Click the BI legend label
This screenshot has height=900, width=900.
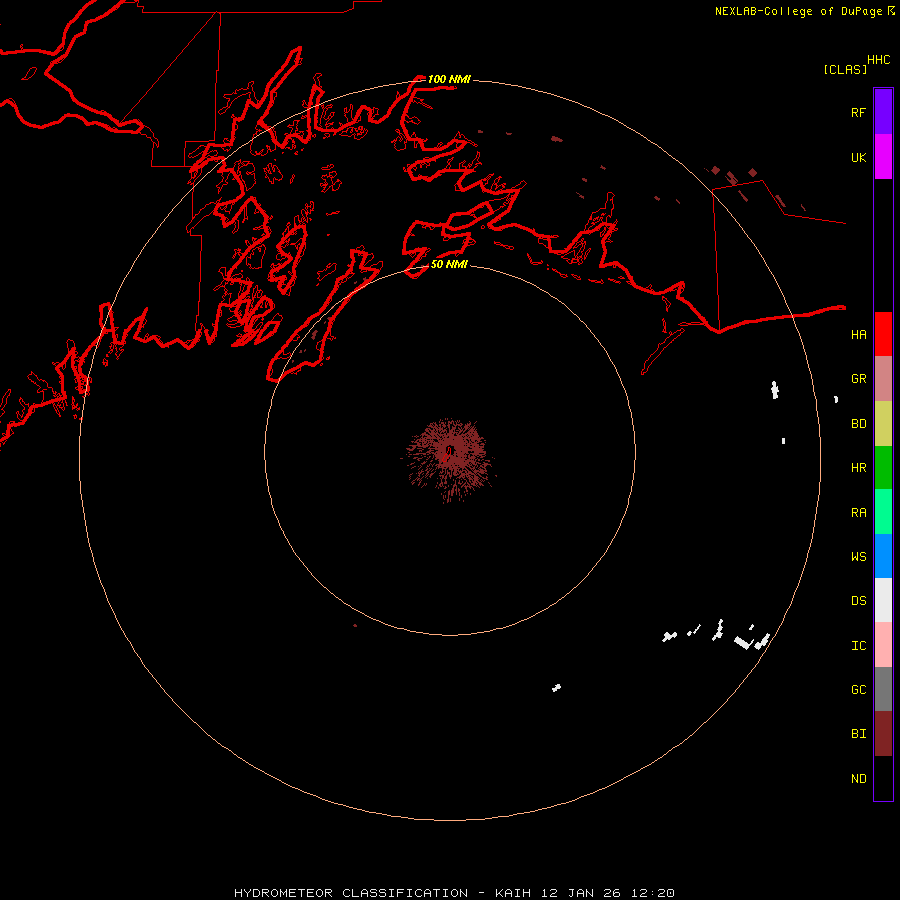click(x=858, y=733)
